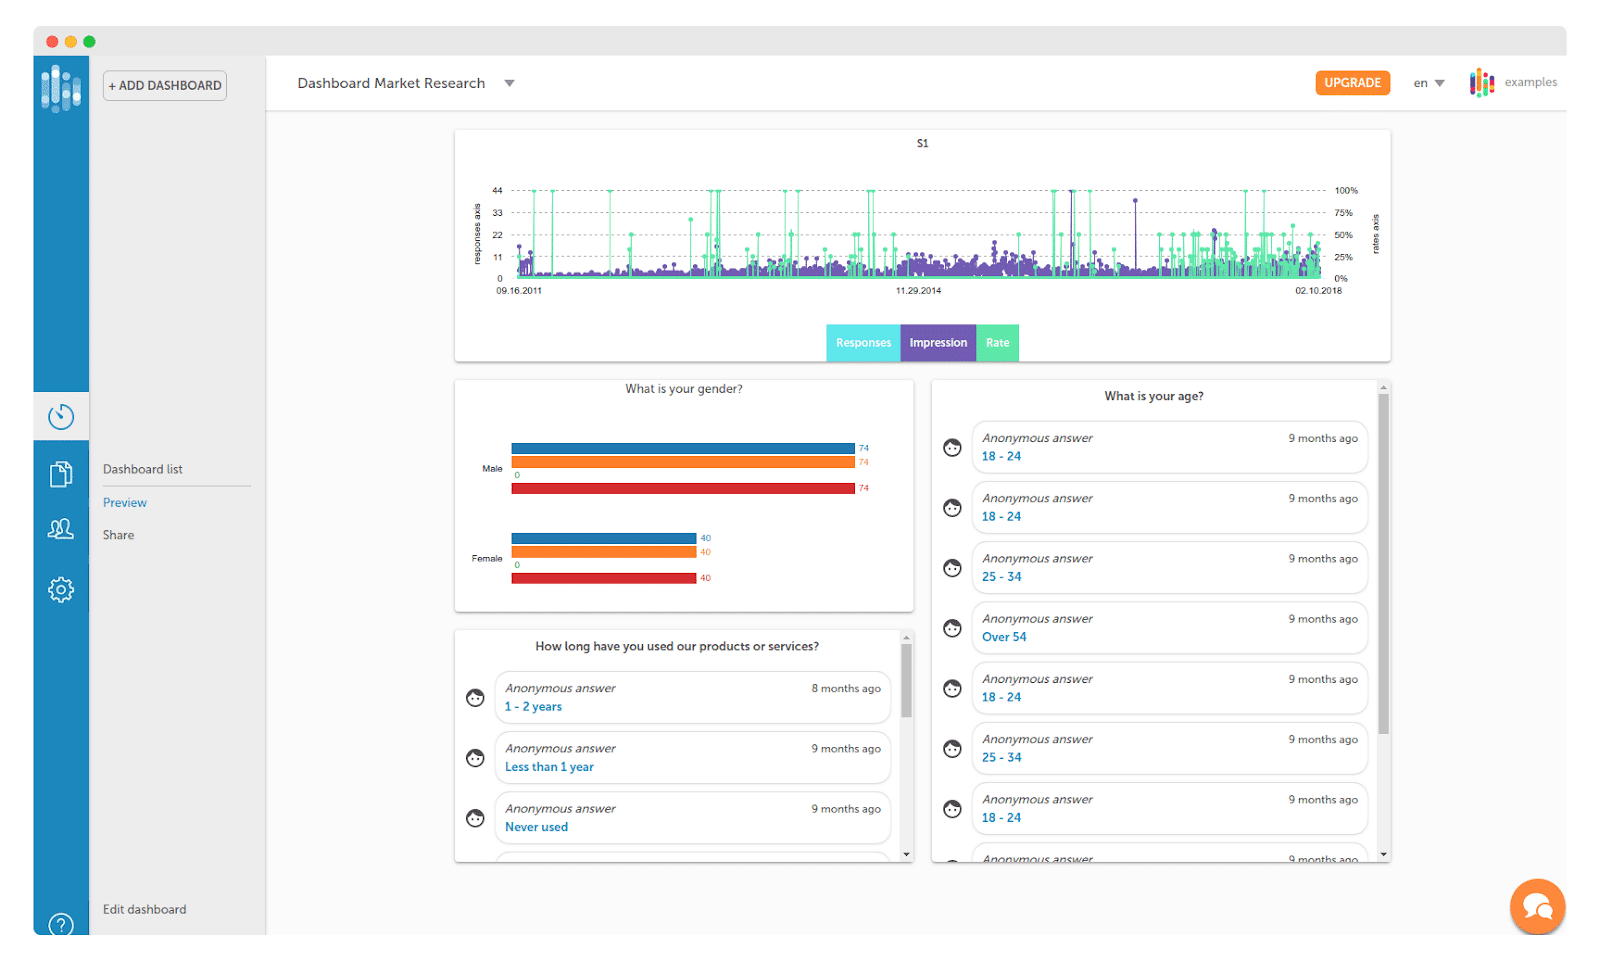
Task: Click the examples account logo icon
Action: coord(1481,83)
